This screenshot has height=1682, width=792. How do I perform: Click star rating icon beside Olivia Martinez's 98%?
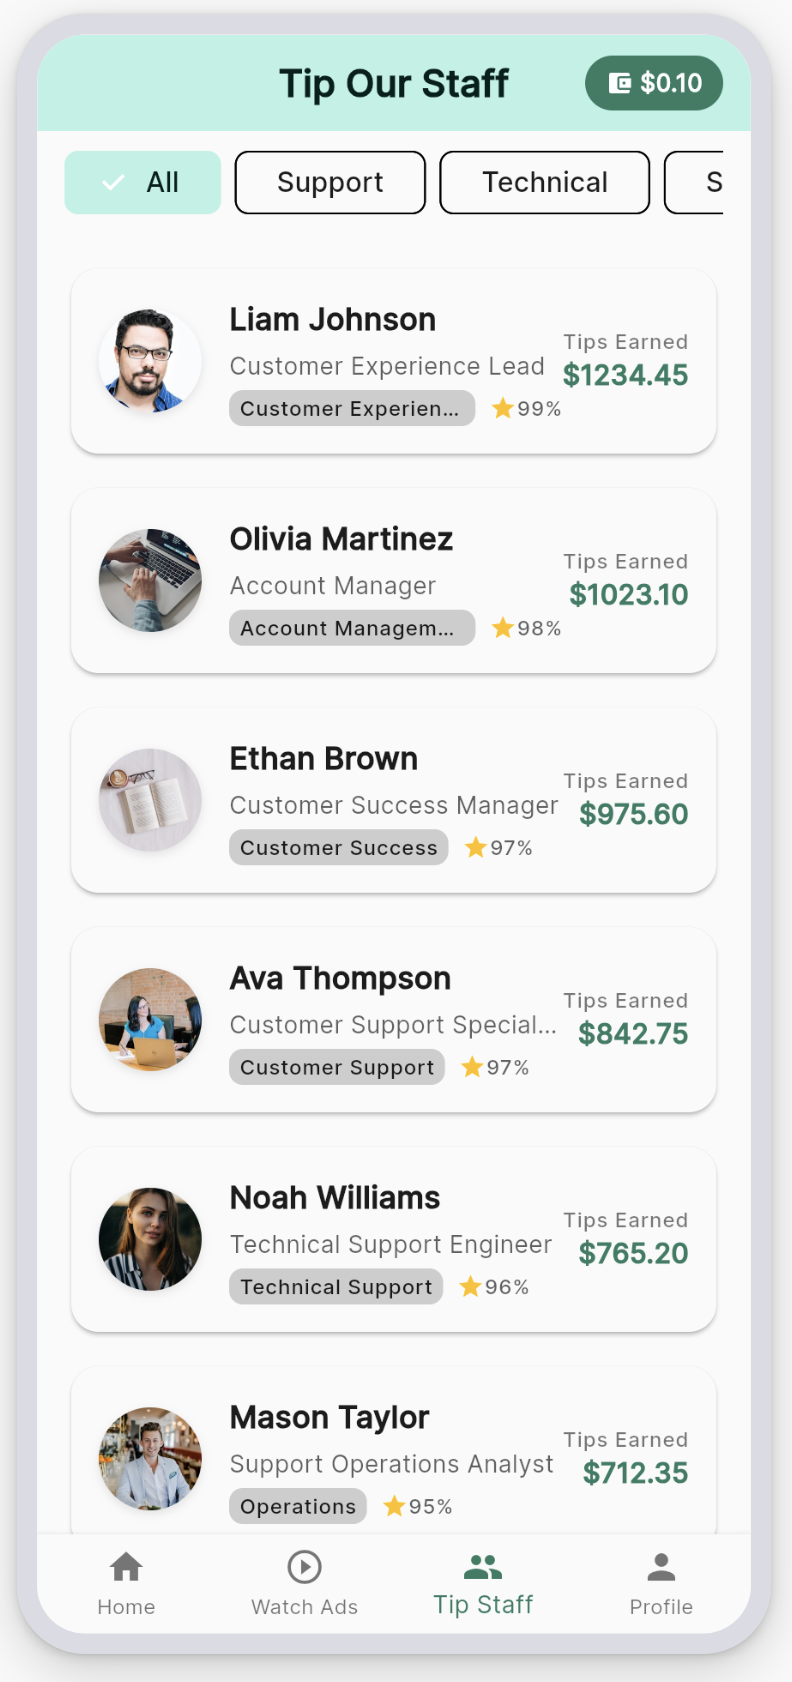tap(503, 628)
